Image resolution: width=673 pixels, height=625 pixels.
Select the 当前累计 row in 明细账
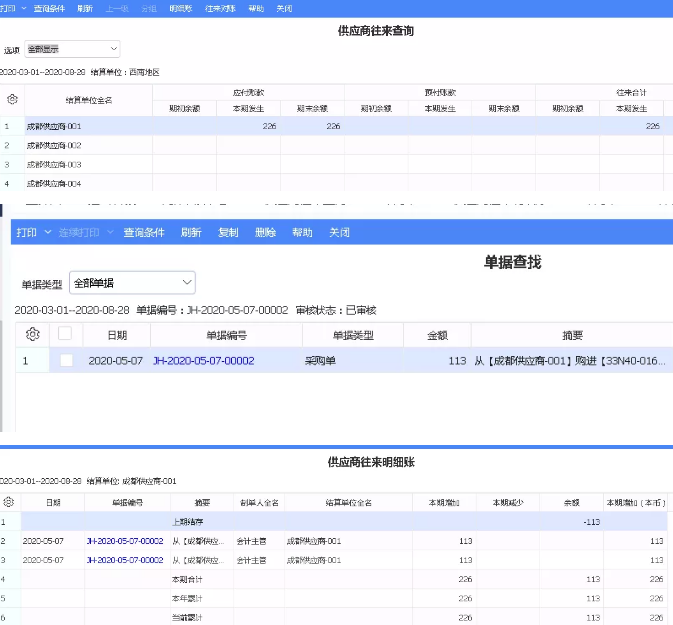[x=333, y=617]
